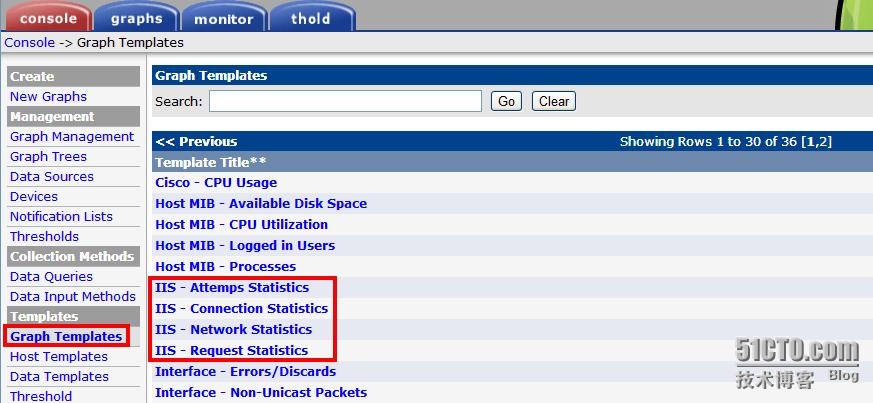The image size is (873, 403).
Task: Open Data Sources in sidebar
Action: (x=52, y=176)
